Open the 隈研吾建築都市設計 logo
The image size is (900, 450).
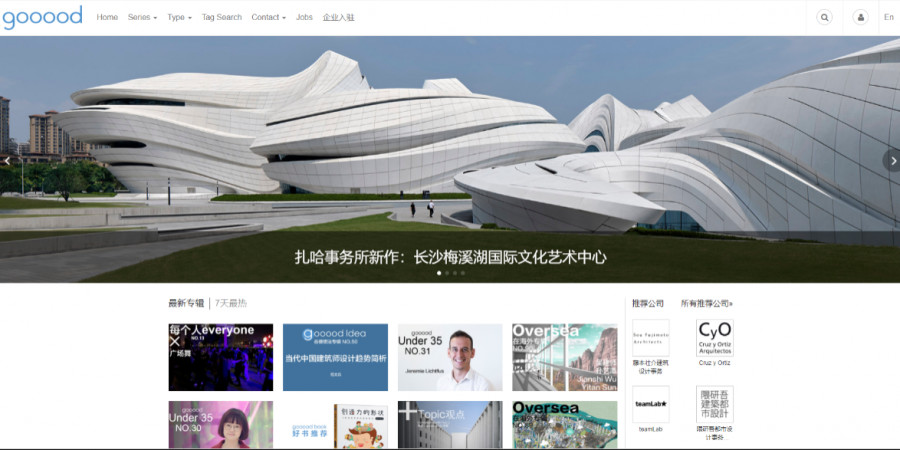[715, 404]
